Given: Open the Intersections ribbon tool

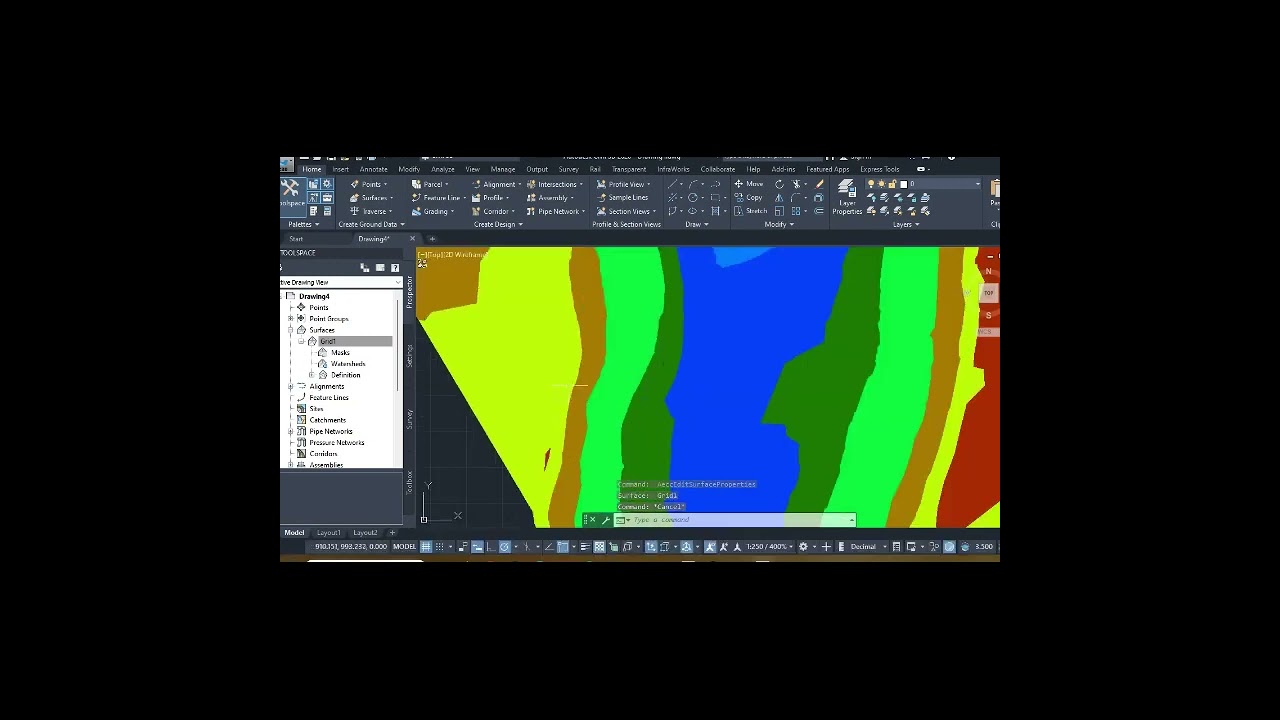Looking at the screenshot, I should point(555,184).
